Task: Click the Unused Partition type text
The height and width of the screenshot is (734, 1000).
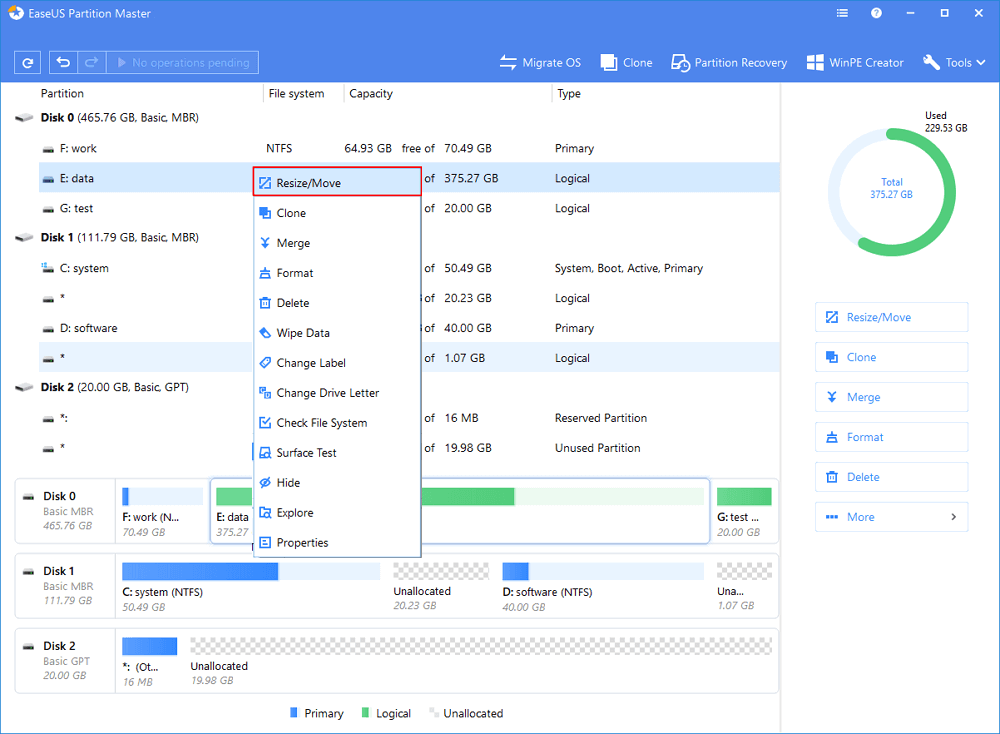Action: pos(598,448)
